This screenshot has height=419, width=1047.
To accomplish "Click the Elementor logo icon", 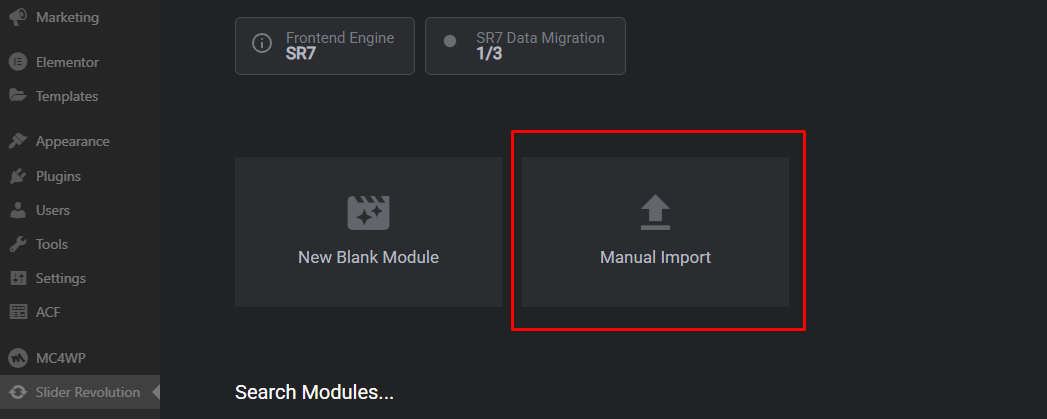I will point(17,62).
